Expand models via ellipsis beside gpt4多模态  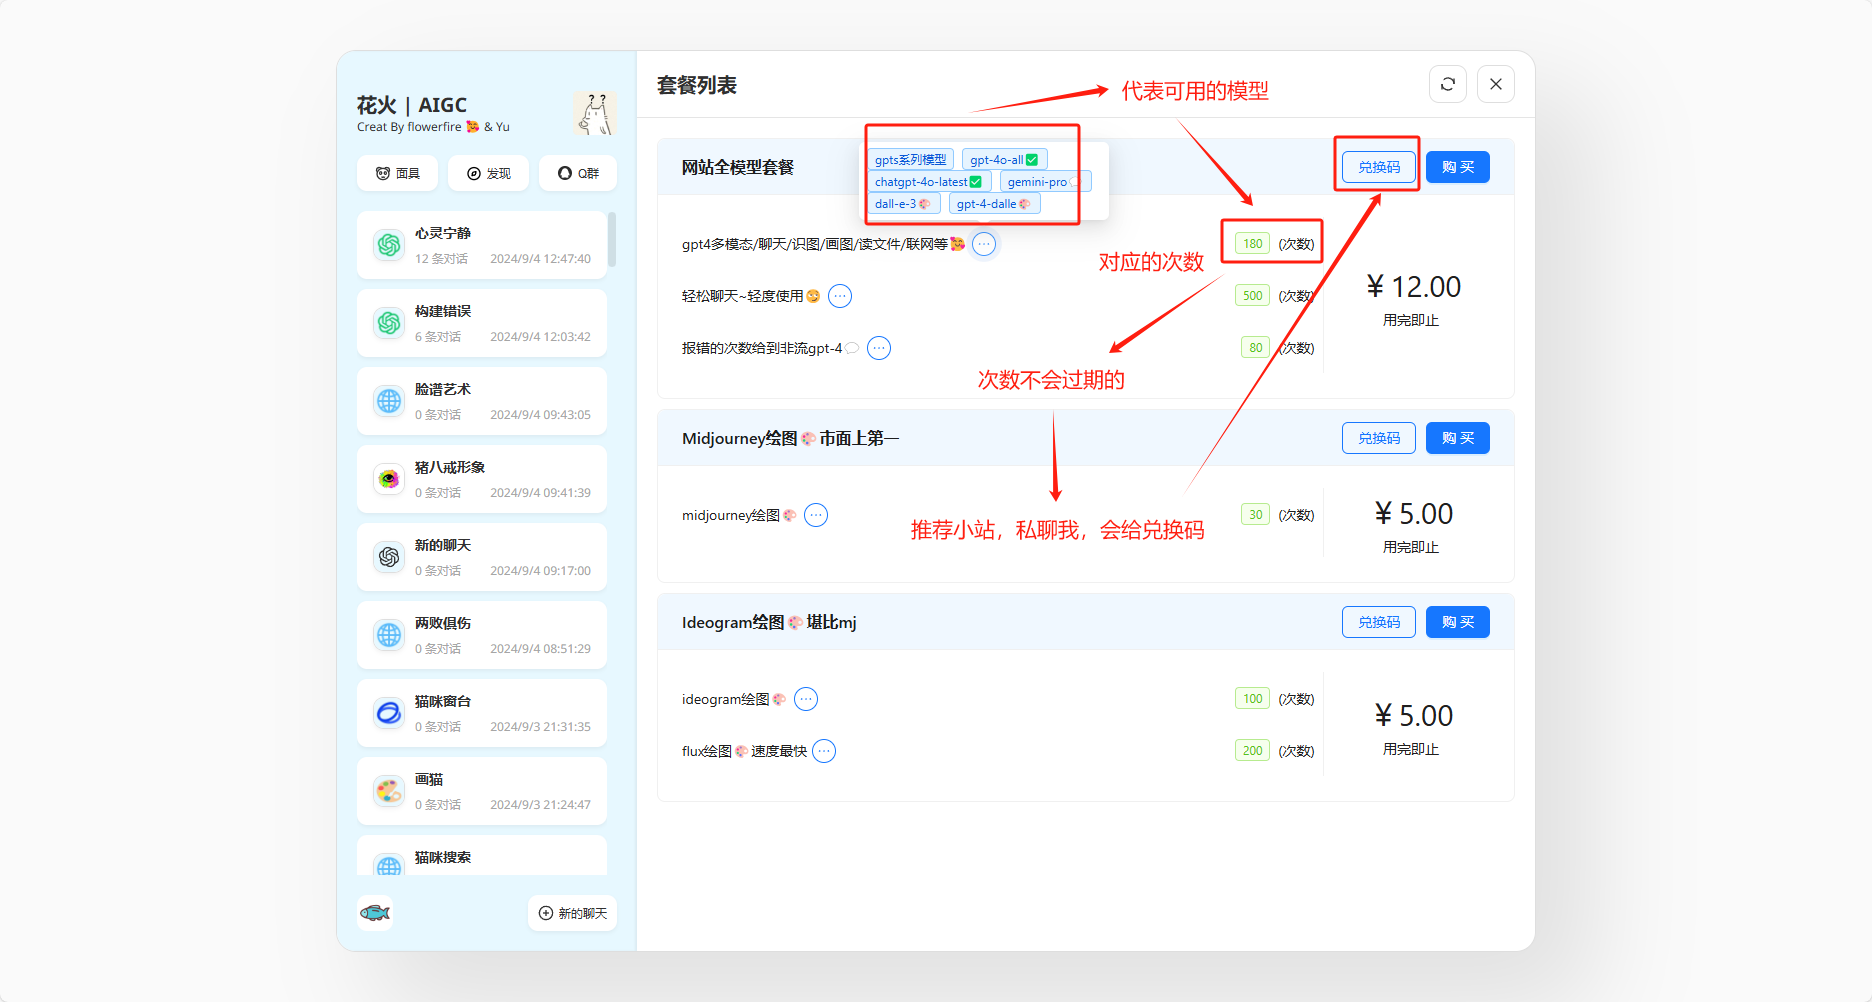984,244
